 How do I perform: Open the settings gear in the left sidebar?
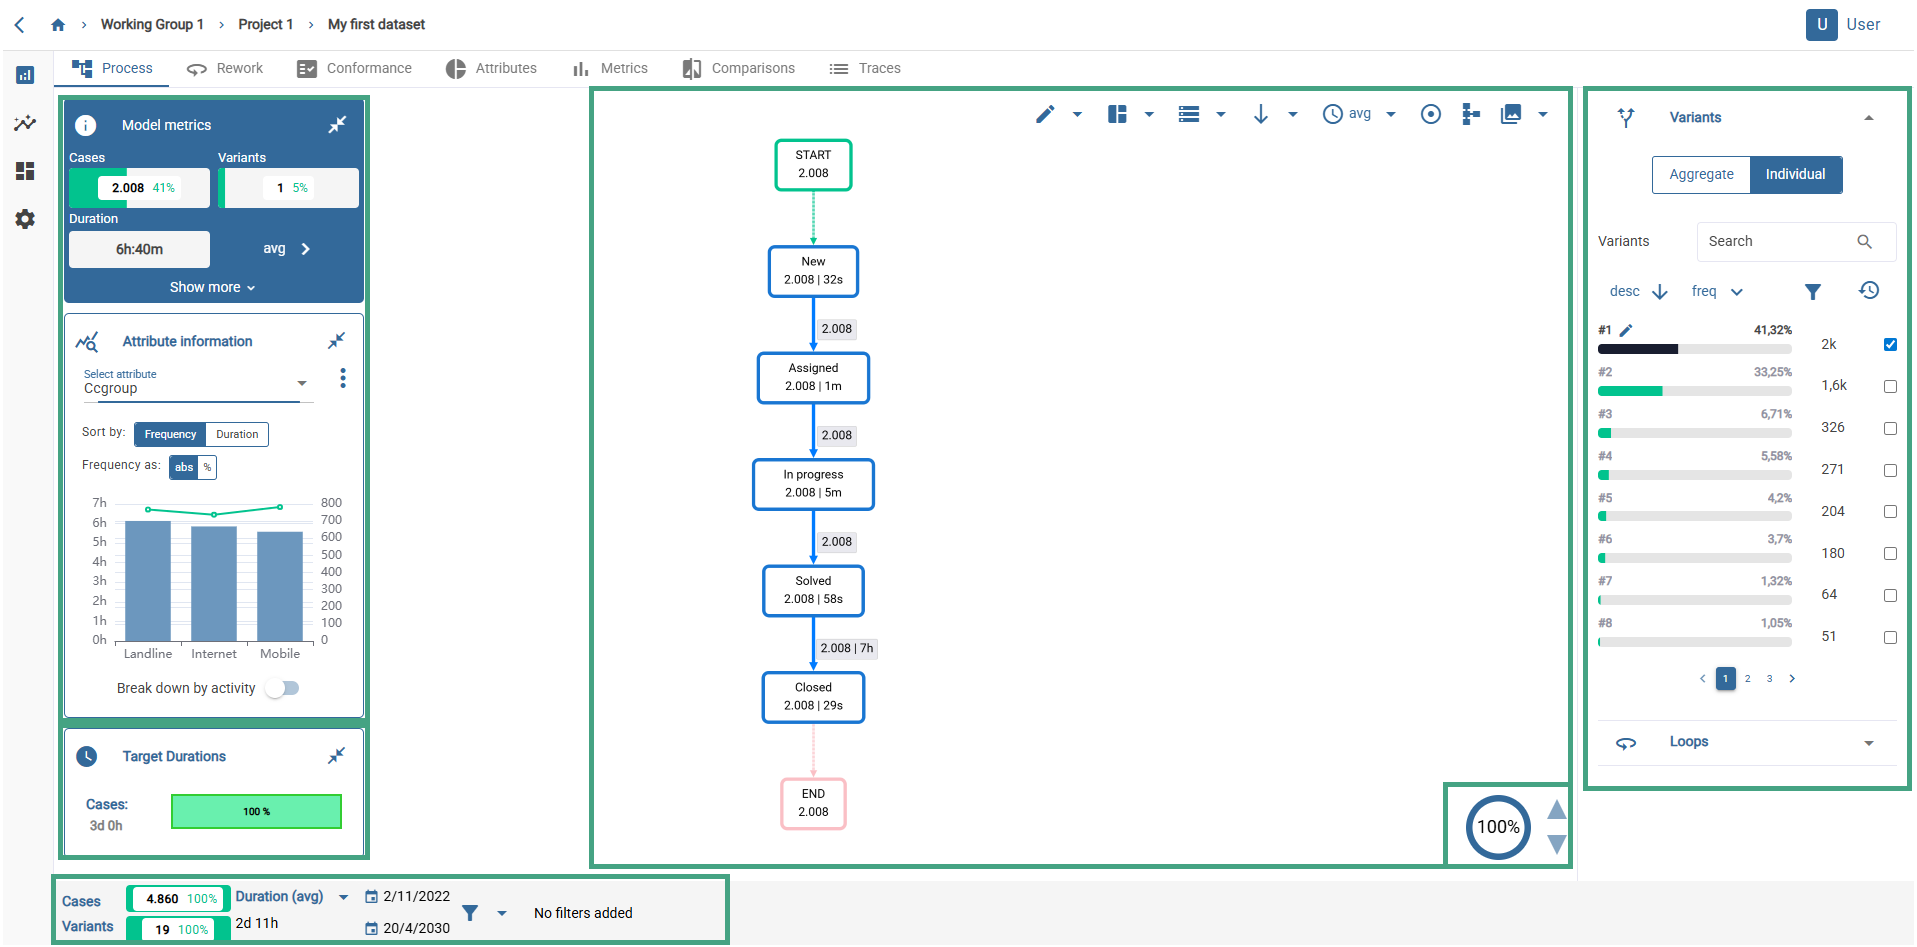tap(25, 219)
